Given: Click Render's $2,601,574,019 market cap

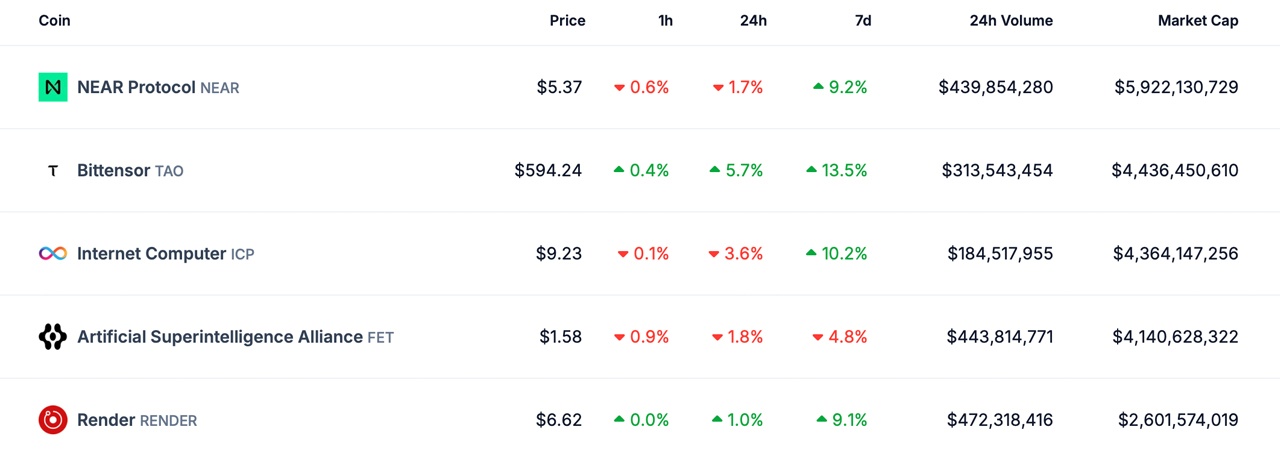Looking at the screenshot, I should (1178, 420).
